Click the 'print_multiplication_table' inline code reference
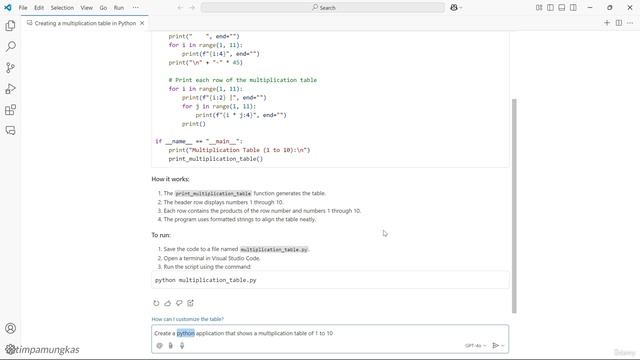640x360 pixels. point(213,193)
